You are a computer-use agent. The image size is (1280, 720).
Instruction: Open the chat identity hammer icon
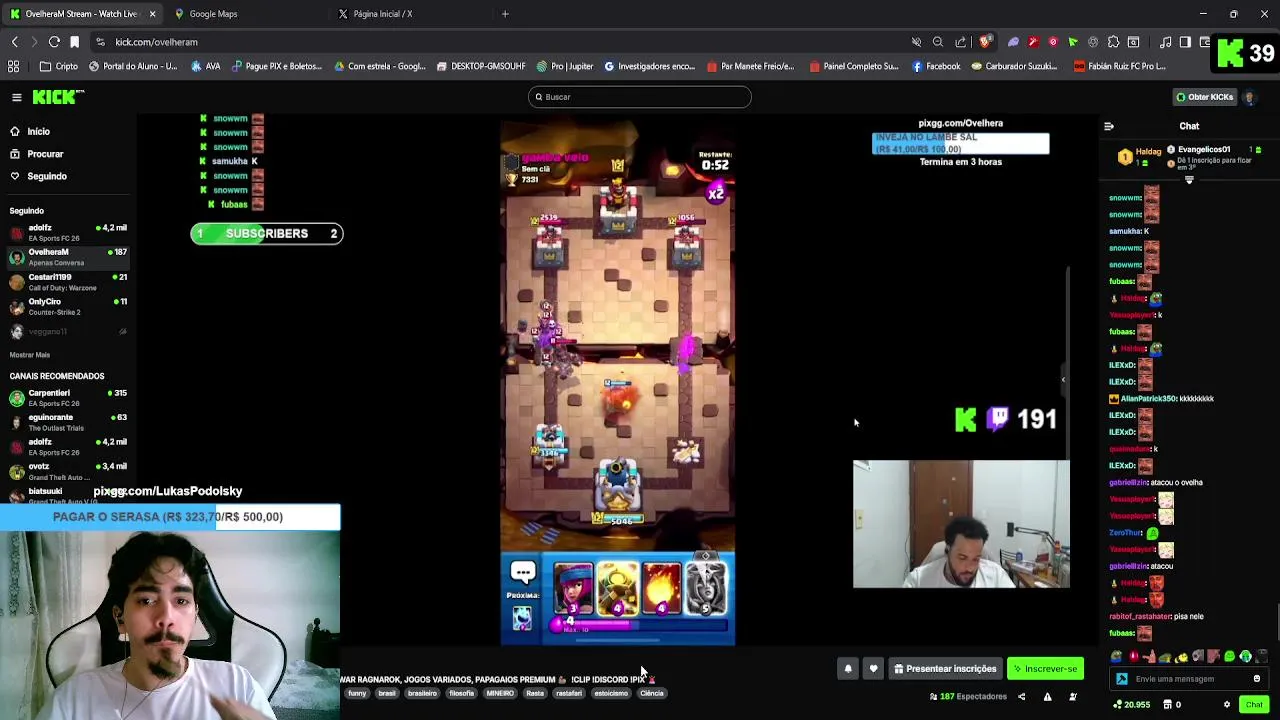(x=1122, y=679)
